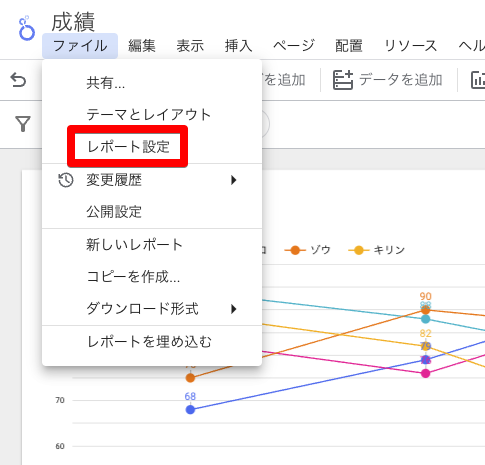Open the 表示 menu
The height and width of the screenshot is (465, 485).
tap(190, 46)
